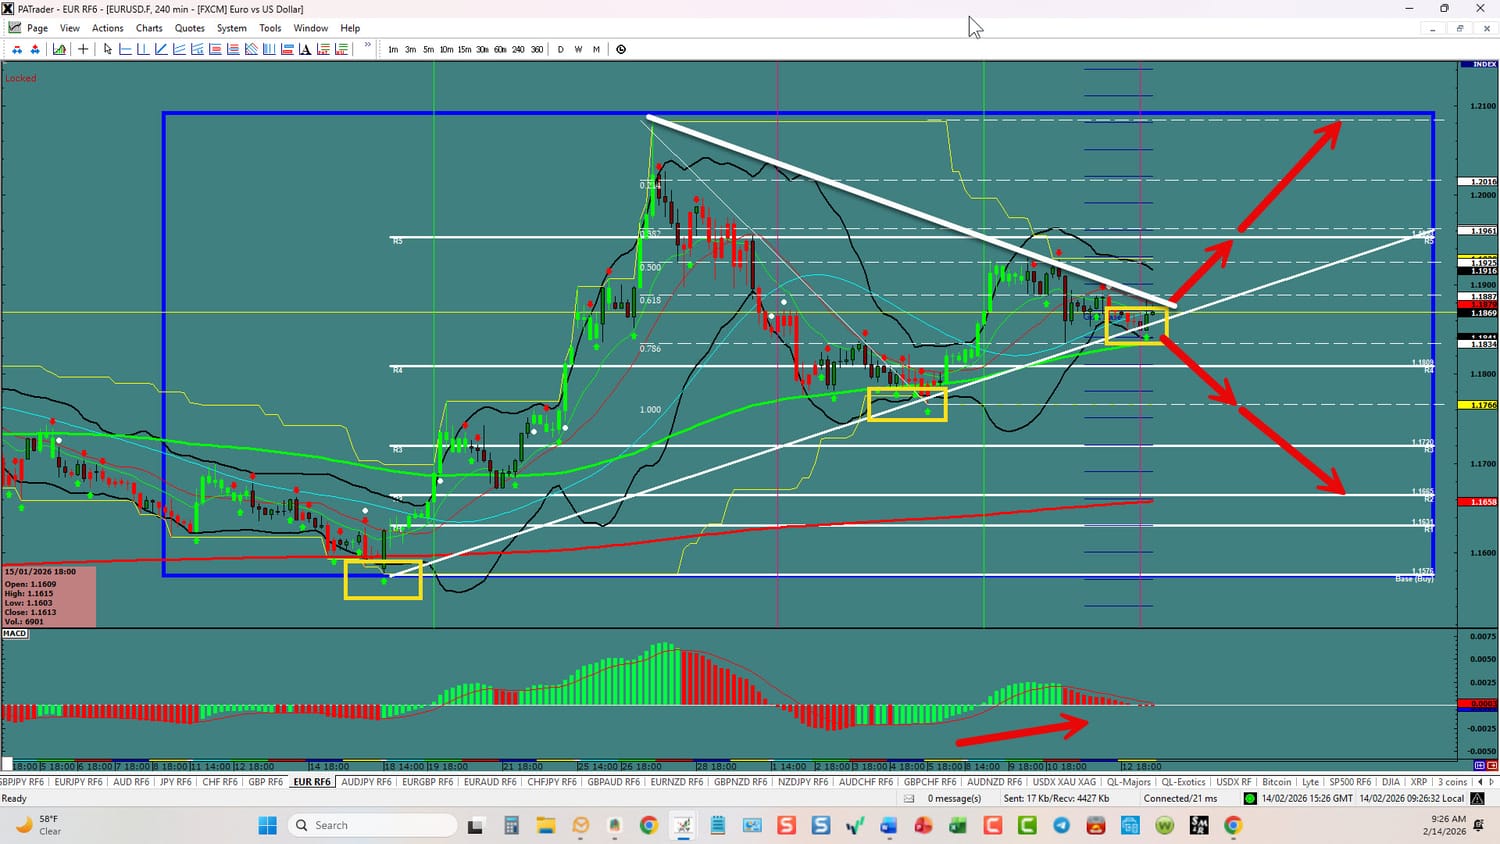
Task: Switch to the USDX XAU XAG tab
Action: [1064, 782]
